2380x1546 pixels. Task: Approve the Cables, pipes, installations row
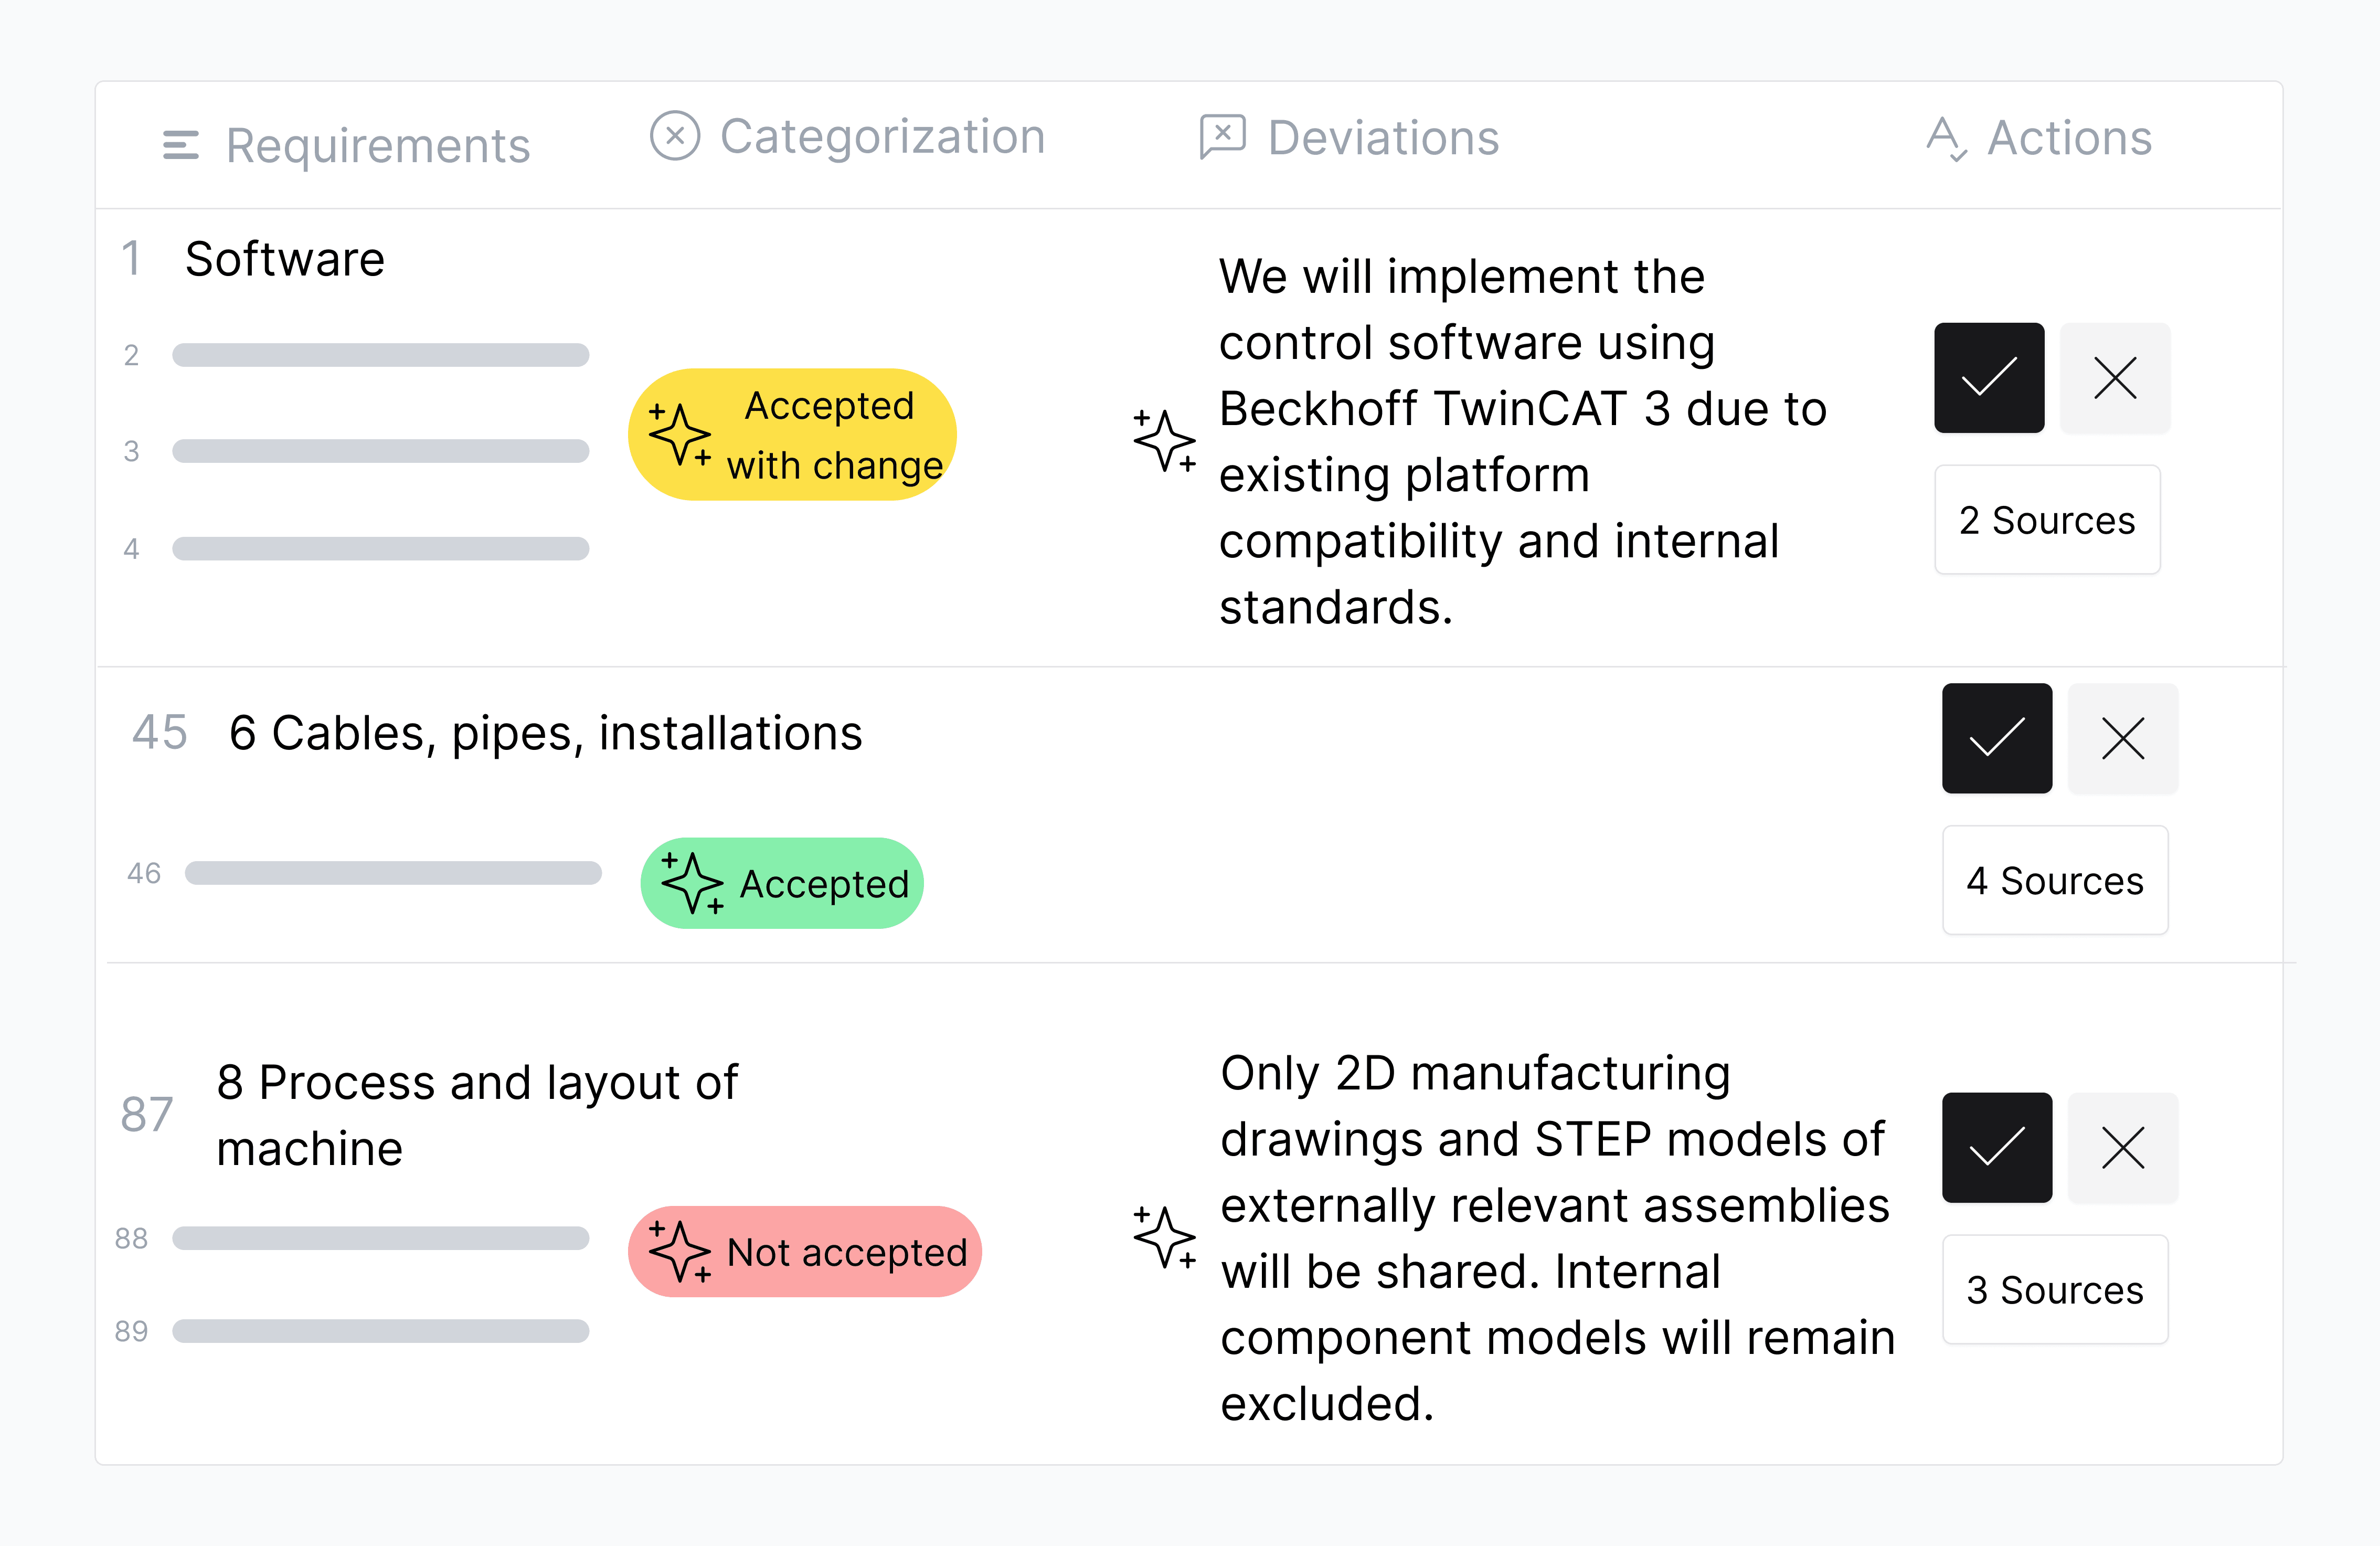coord(1996,738)
